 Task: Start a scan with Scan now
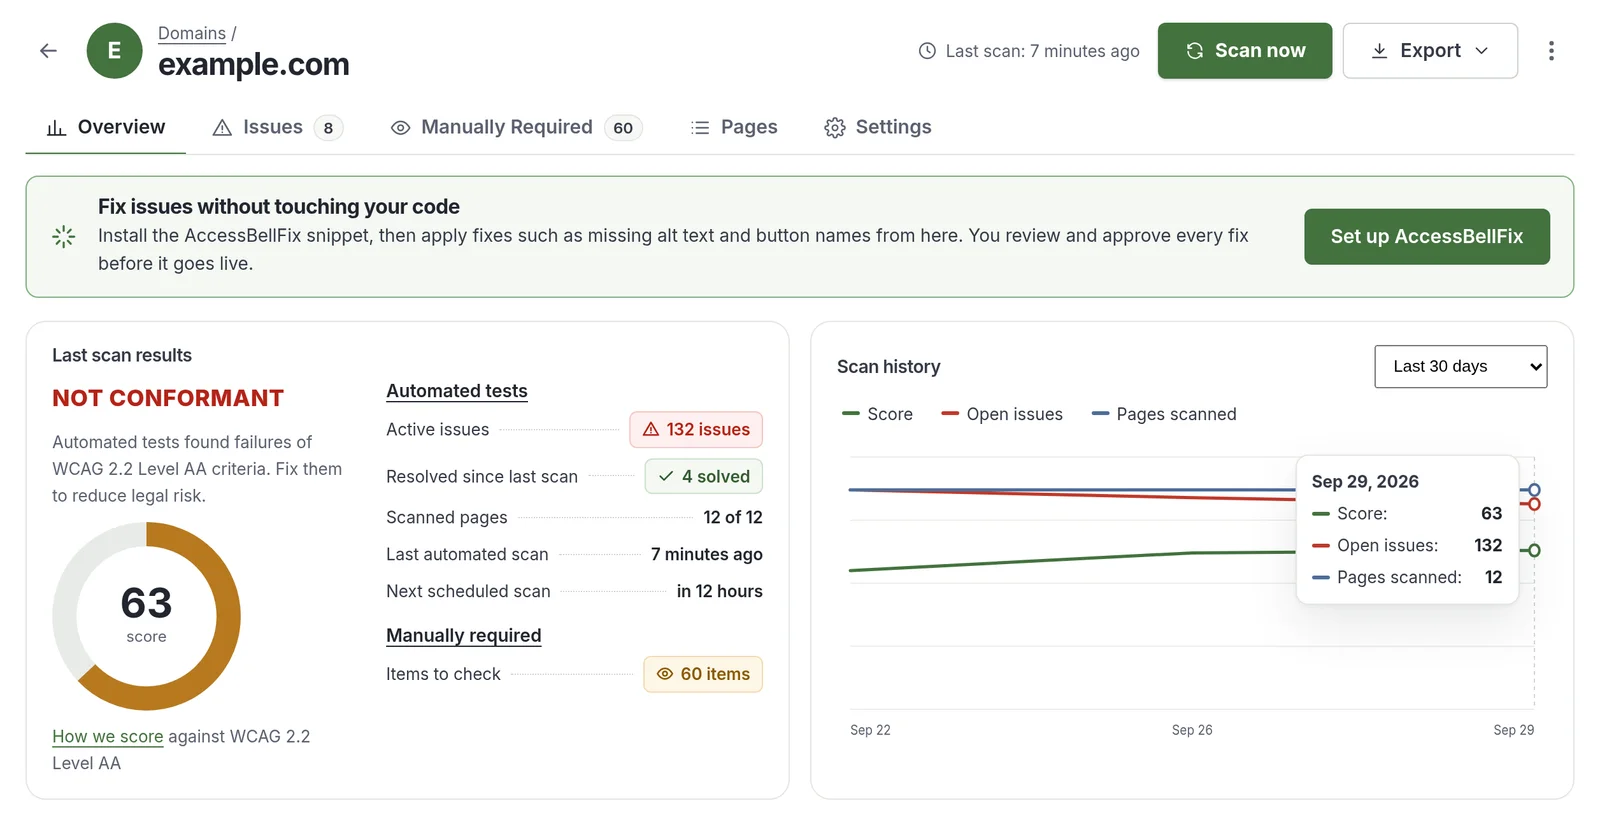1245,51
